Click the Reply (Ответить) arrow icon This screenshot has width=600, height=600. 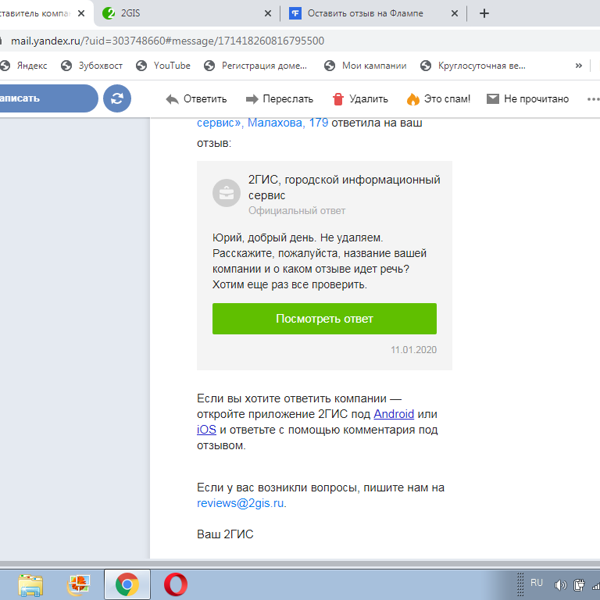172,99
